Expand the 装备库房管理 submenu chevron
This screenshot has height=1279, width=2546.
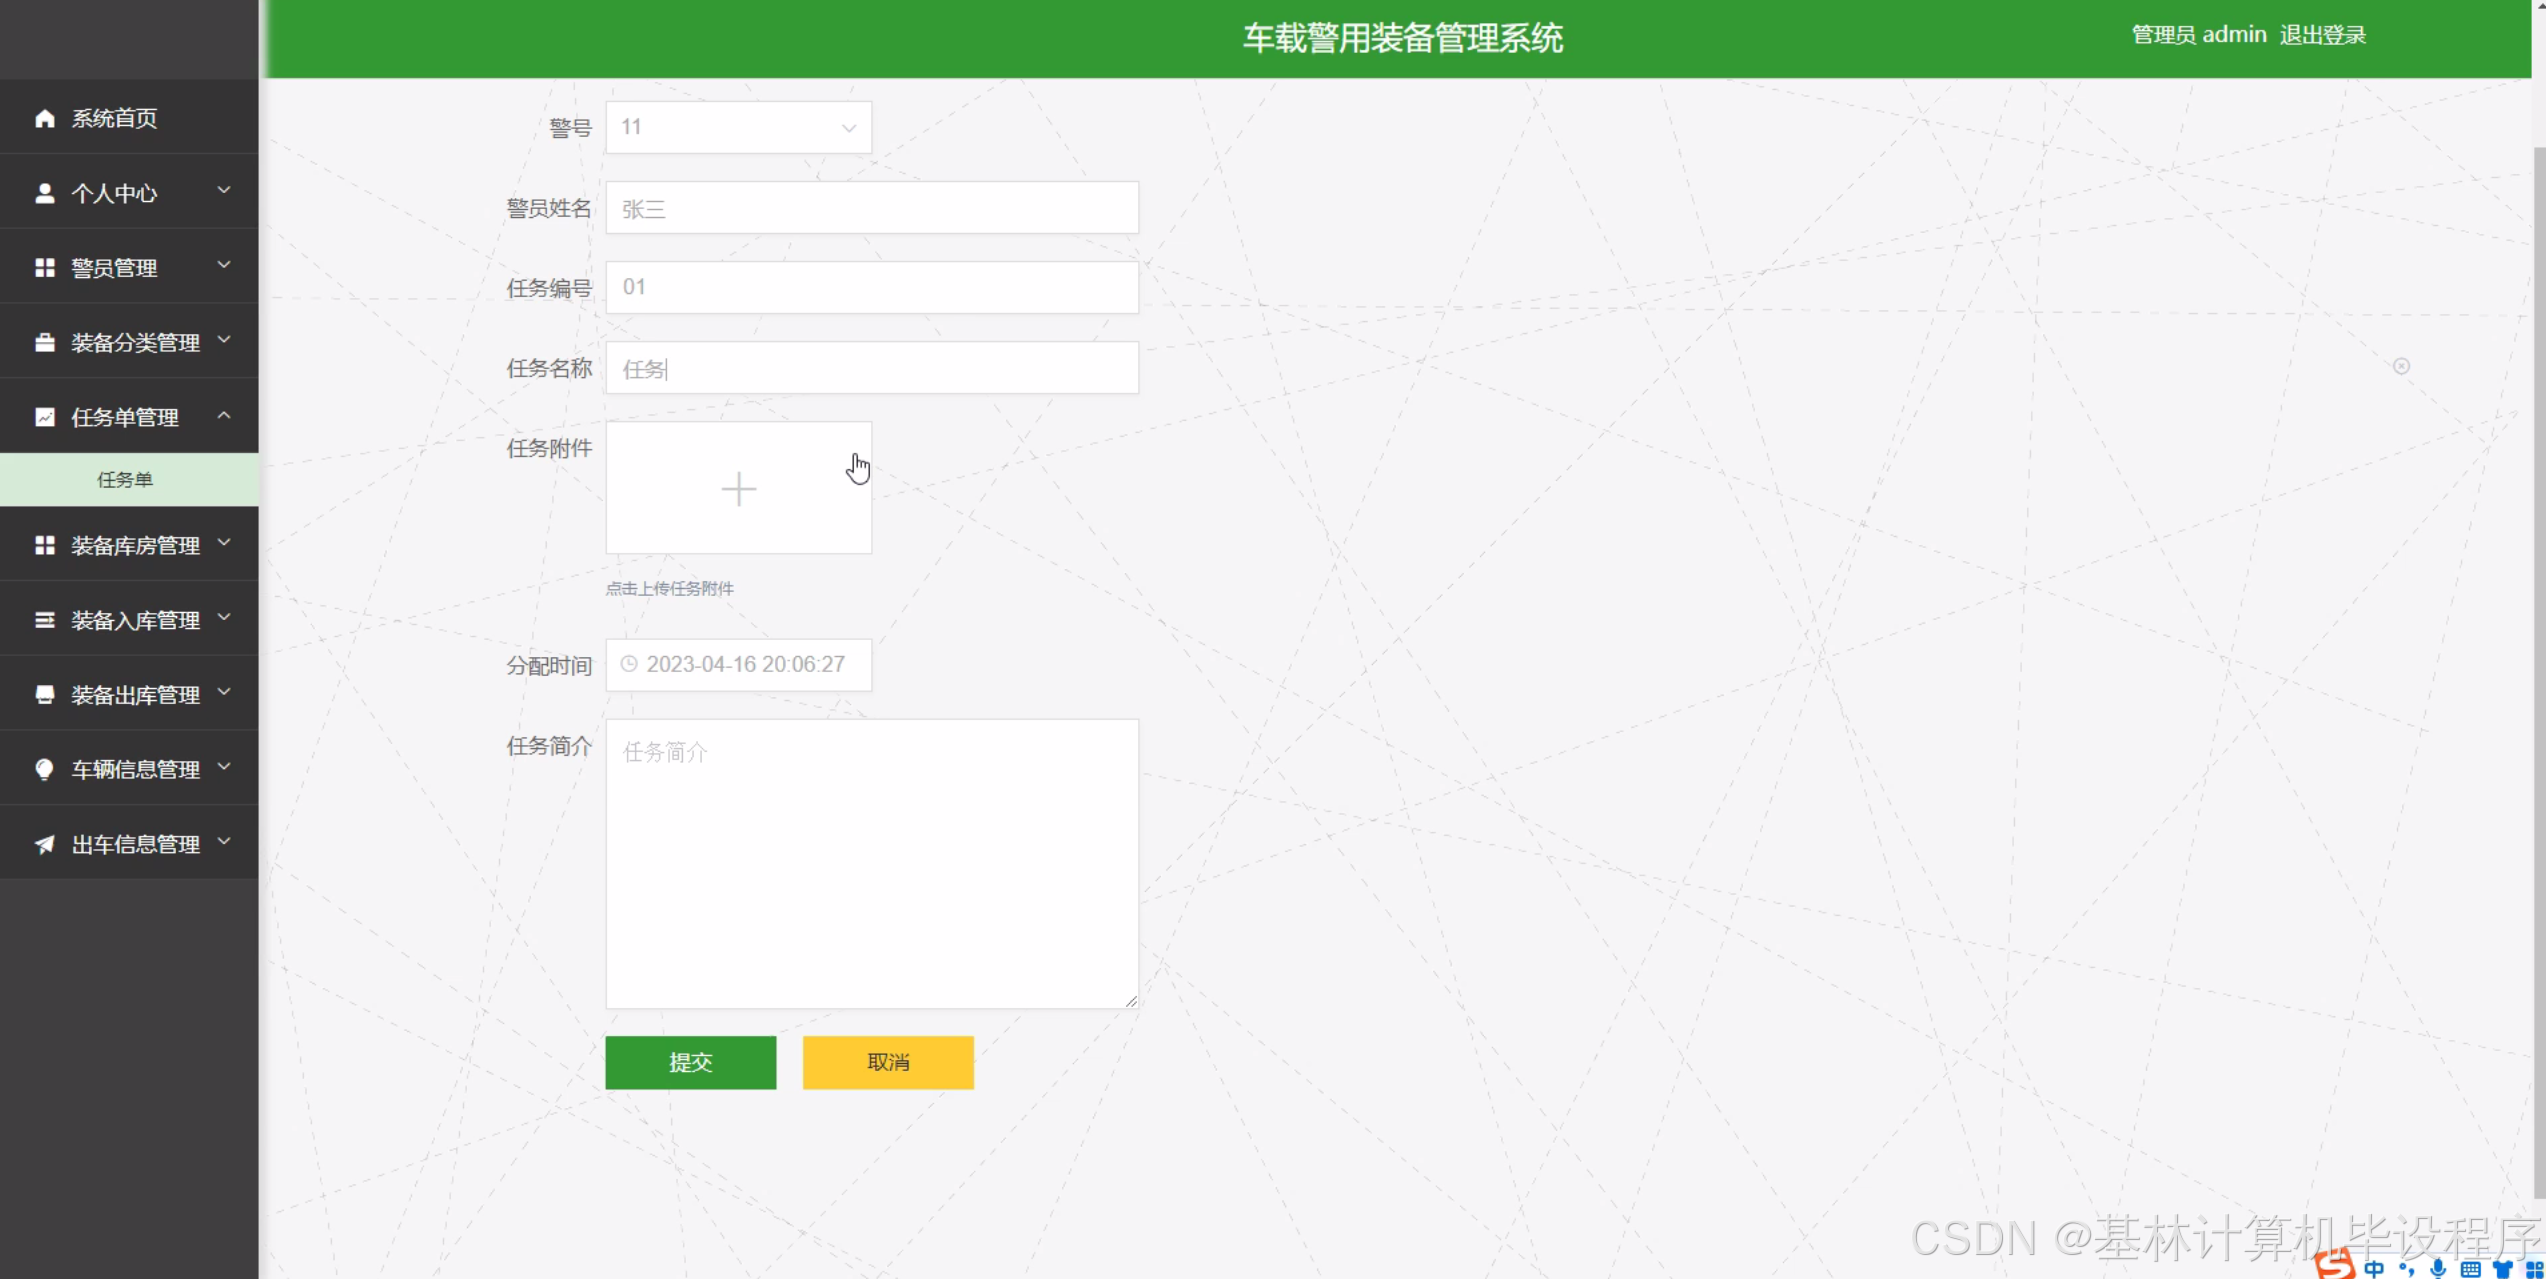[x=224, y=542]
